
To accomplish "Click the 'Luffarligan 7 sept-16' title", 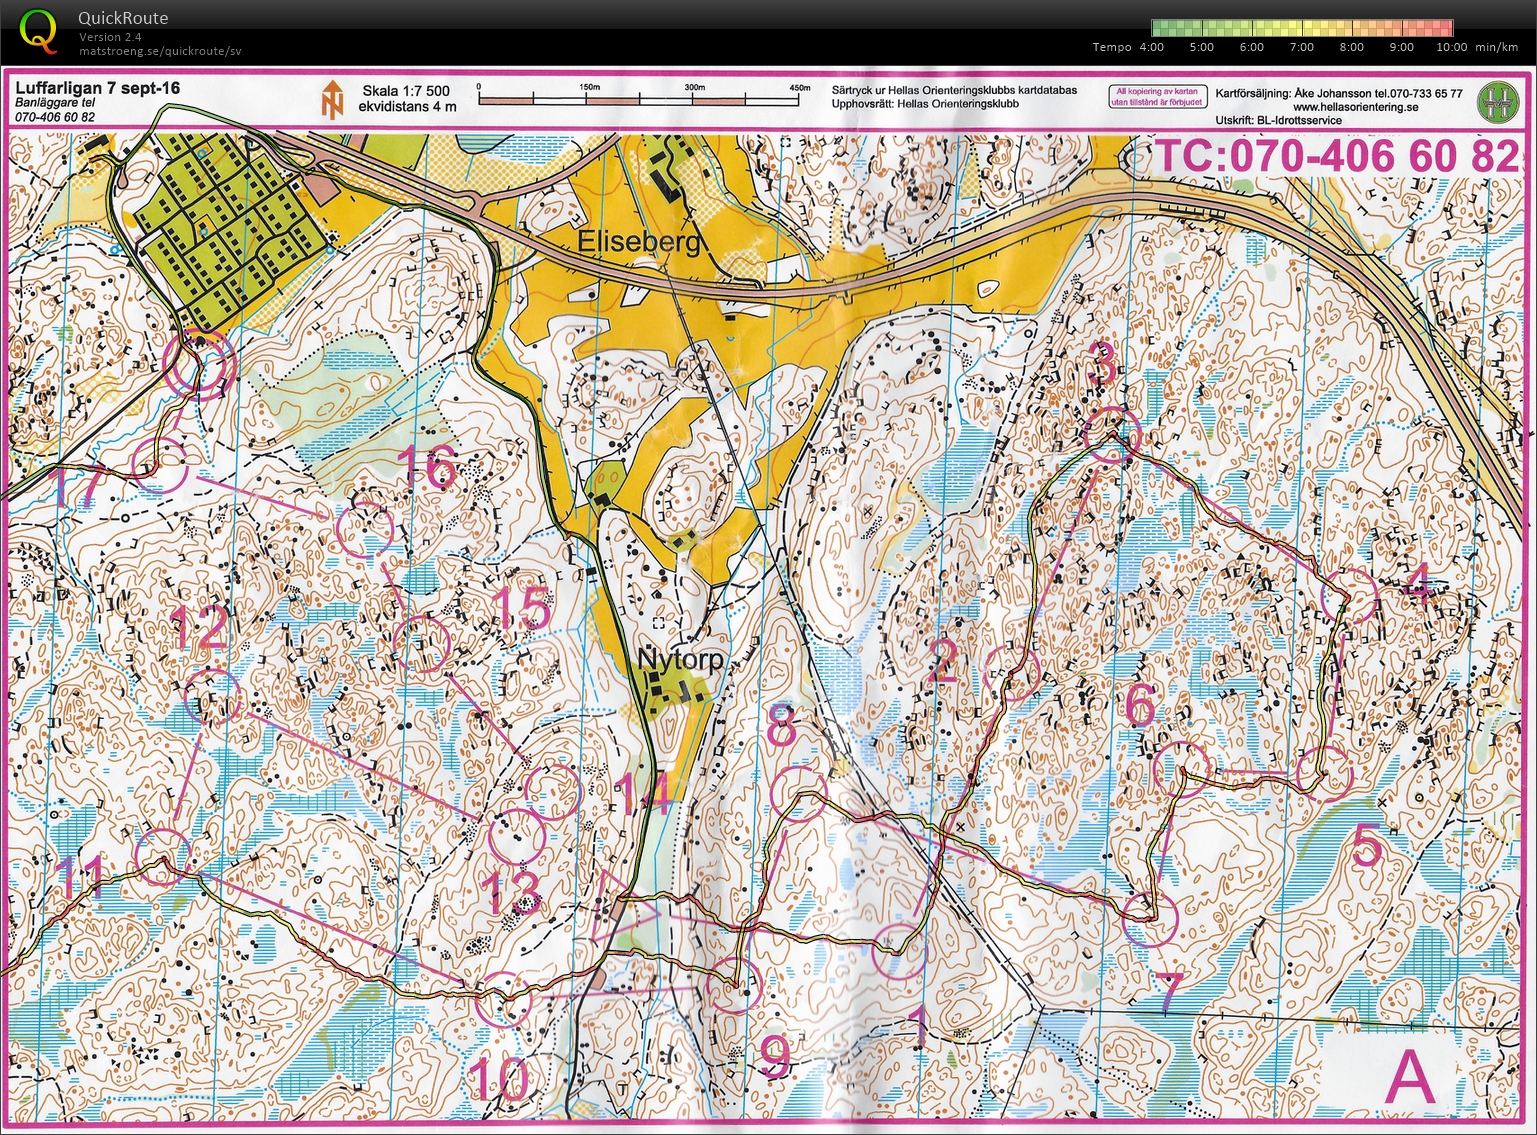I will coord(98,88).
